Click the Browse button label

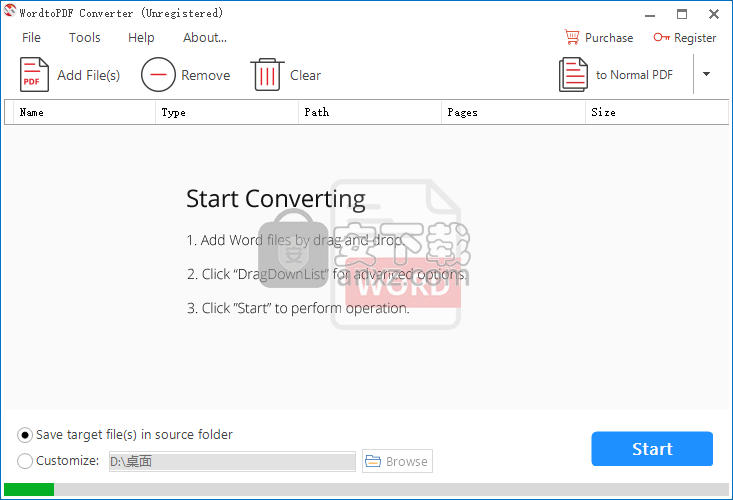click(406, 461)
